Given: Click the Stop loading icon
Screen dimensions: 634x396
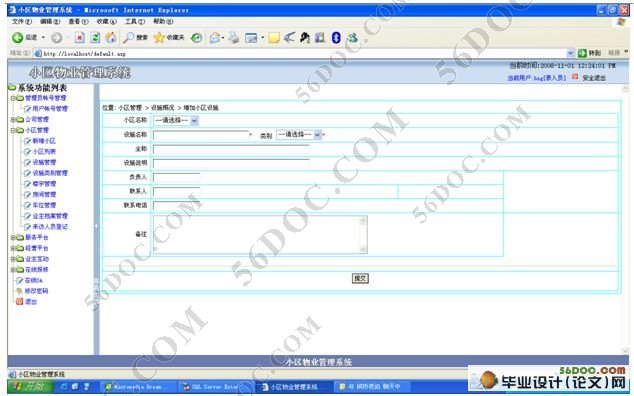Looking at the screenshot, I should (80, 38).
